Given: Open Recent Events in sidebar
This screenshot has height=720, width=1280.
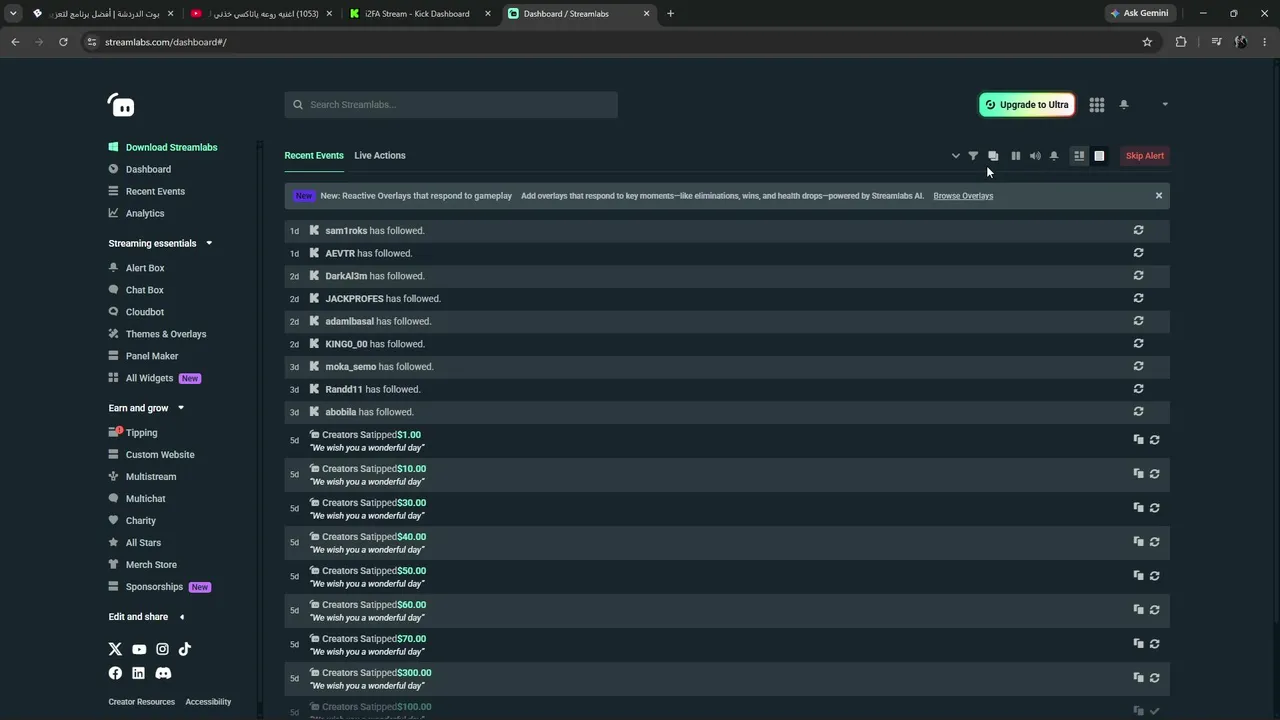Looking at the screenshot, I should pyautogui.click(x=147, y=191).
